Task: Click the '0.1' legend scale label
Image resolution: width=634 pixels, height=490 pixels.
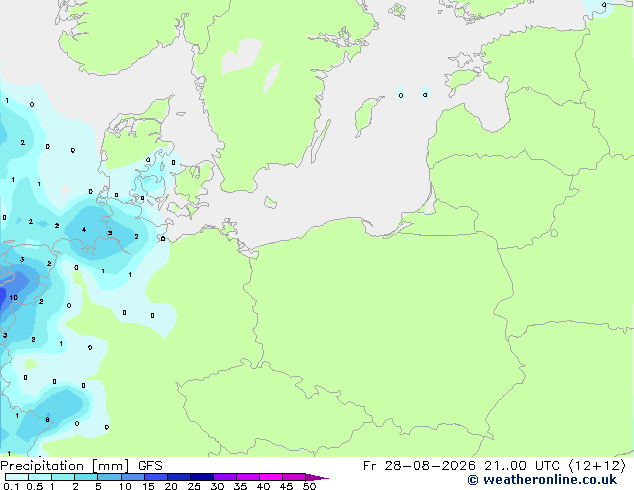Action: click(x=11, y=486)
